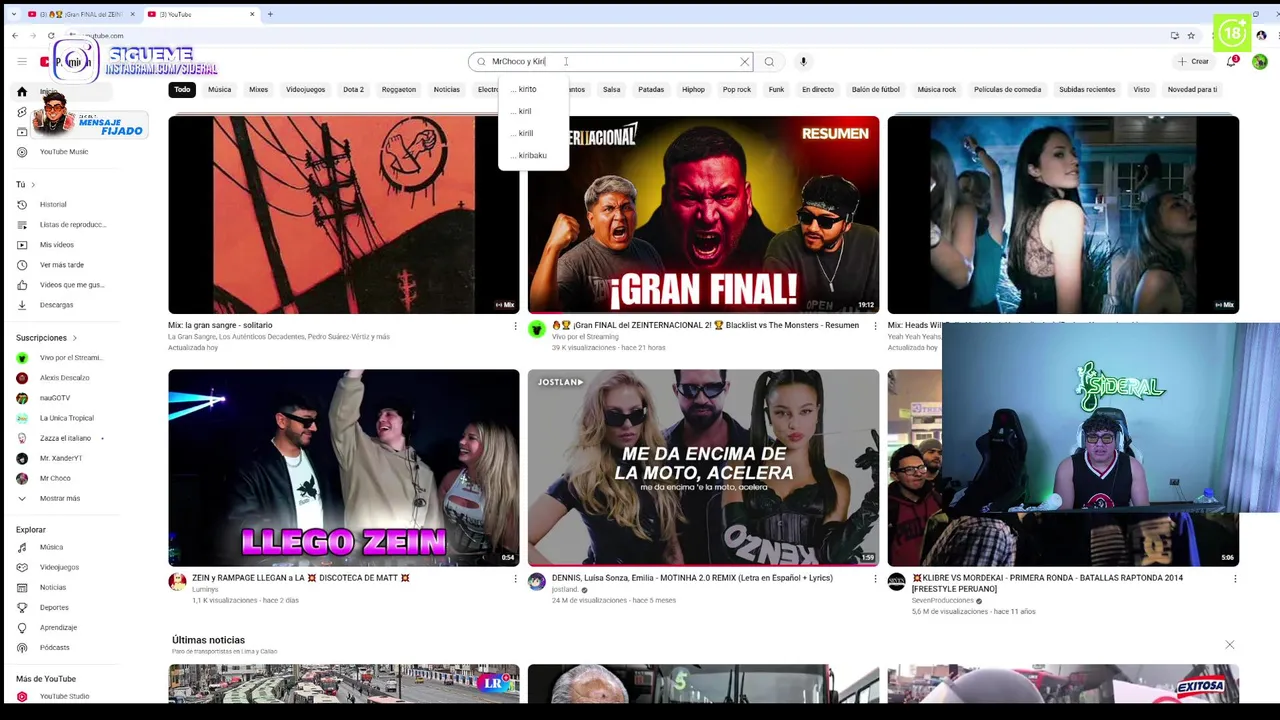This screenshot has height=720, width=1280.
Task: Click in the search input field
Action: [610, 62]
